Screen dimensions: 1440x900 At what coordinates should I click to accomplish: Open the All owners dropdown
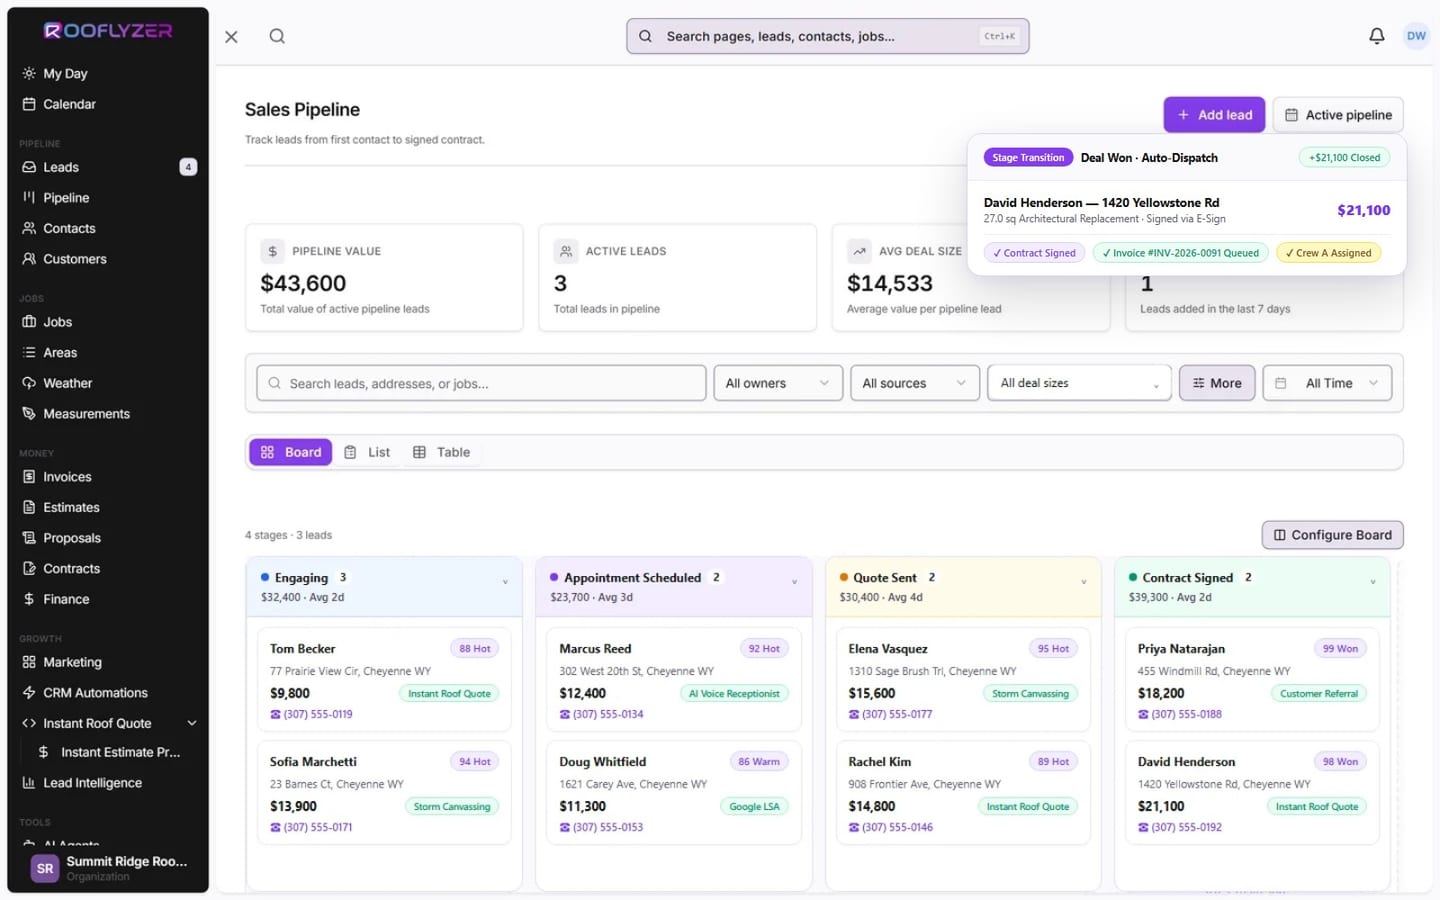click(778, 383)
